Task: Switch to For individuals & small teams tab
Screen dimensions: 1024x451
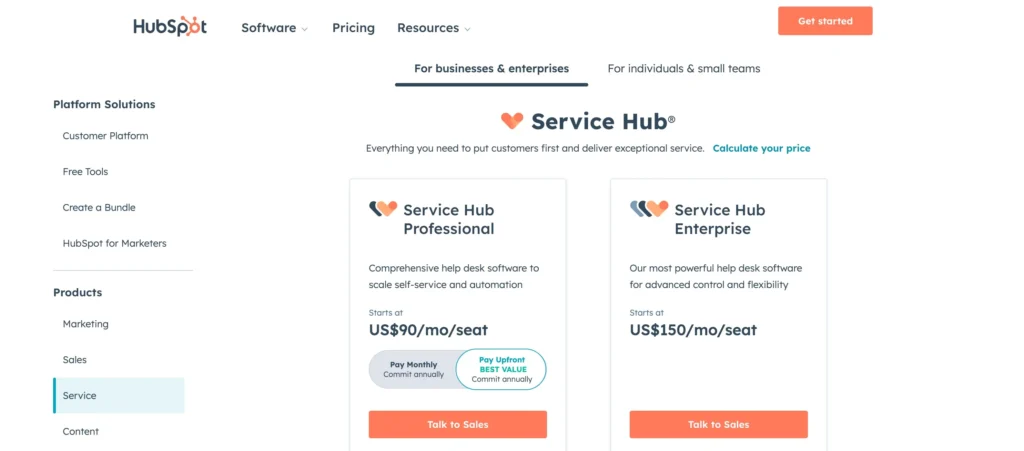Action: coord(684,69)
